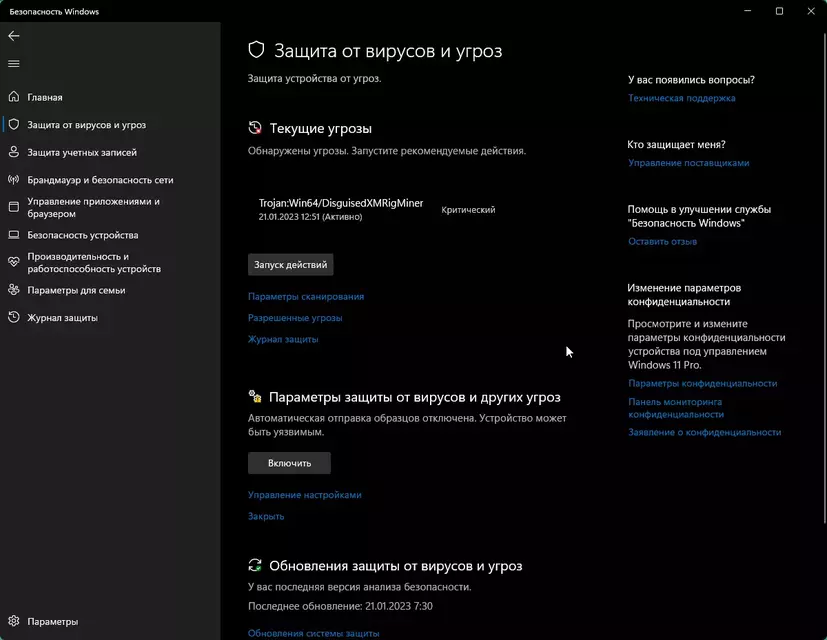The height and width of the screenshot is (640, 827).
Task: Minimize the Безопасность Windows window
Action: pos(747,11)
